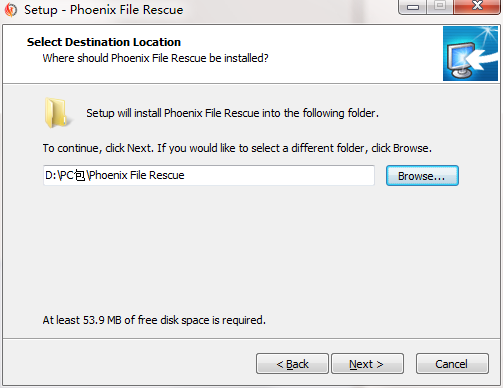
Task: Click the 'Setup - Phoenix File Rescue' window title
Action: [x=104, y=10]
